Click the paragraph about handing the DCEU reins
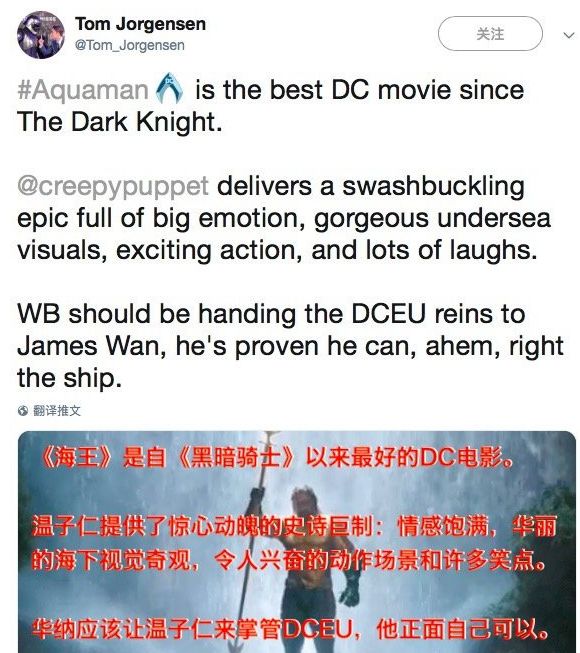The height and width of the screenshot is (653, 580). tap(290, 346)
